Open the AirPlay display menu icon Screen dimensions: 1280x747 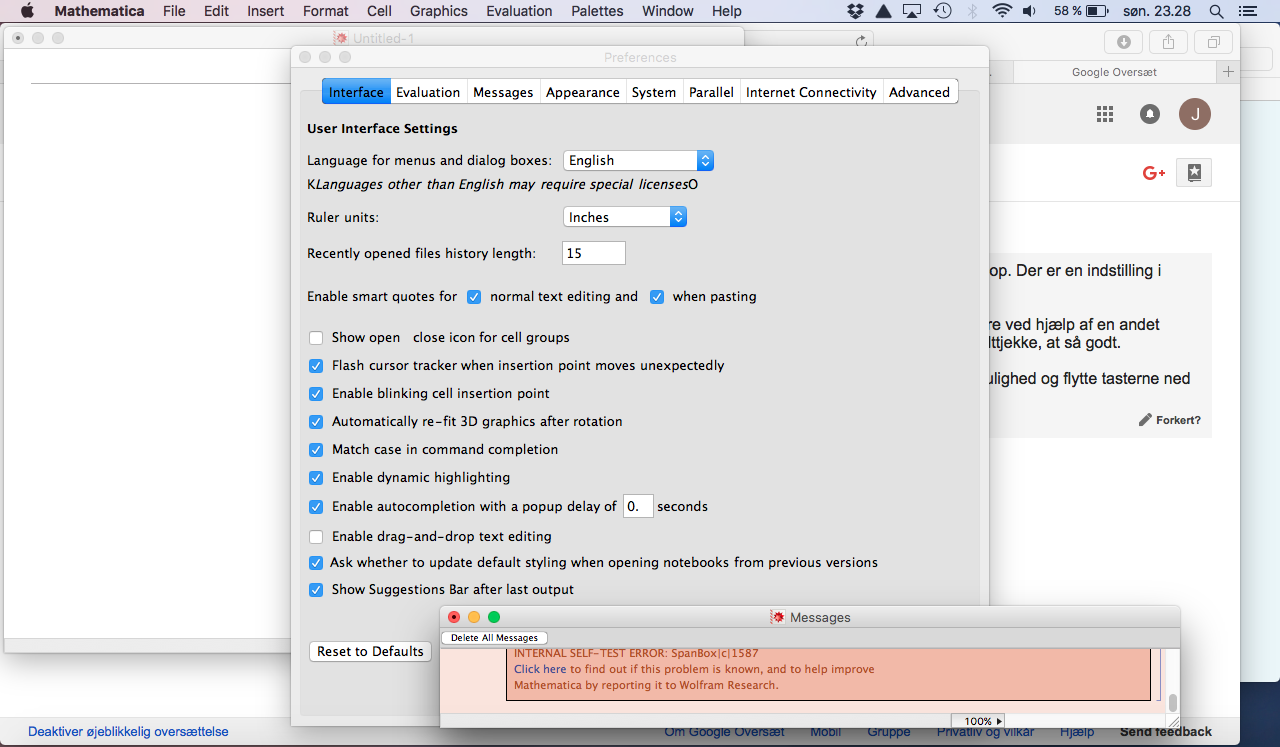[x=911, y=11]
